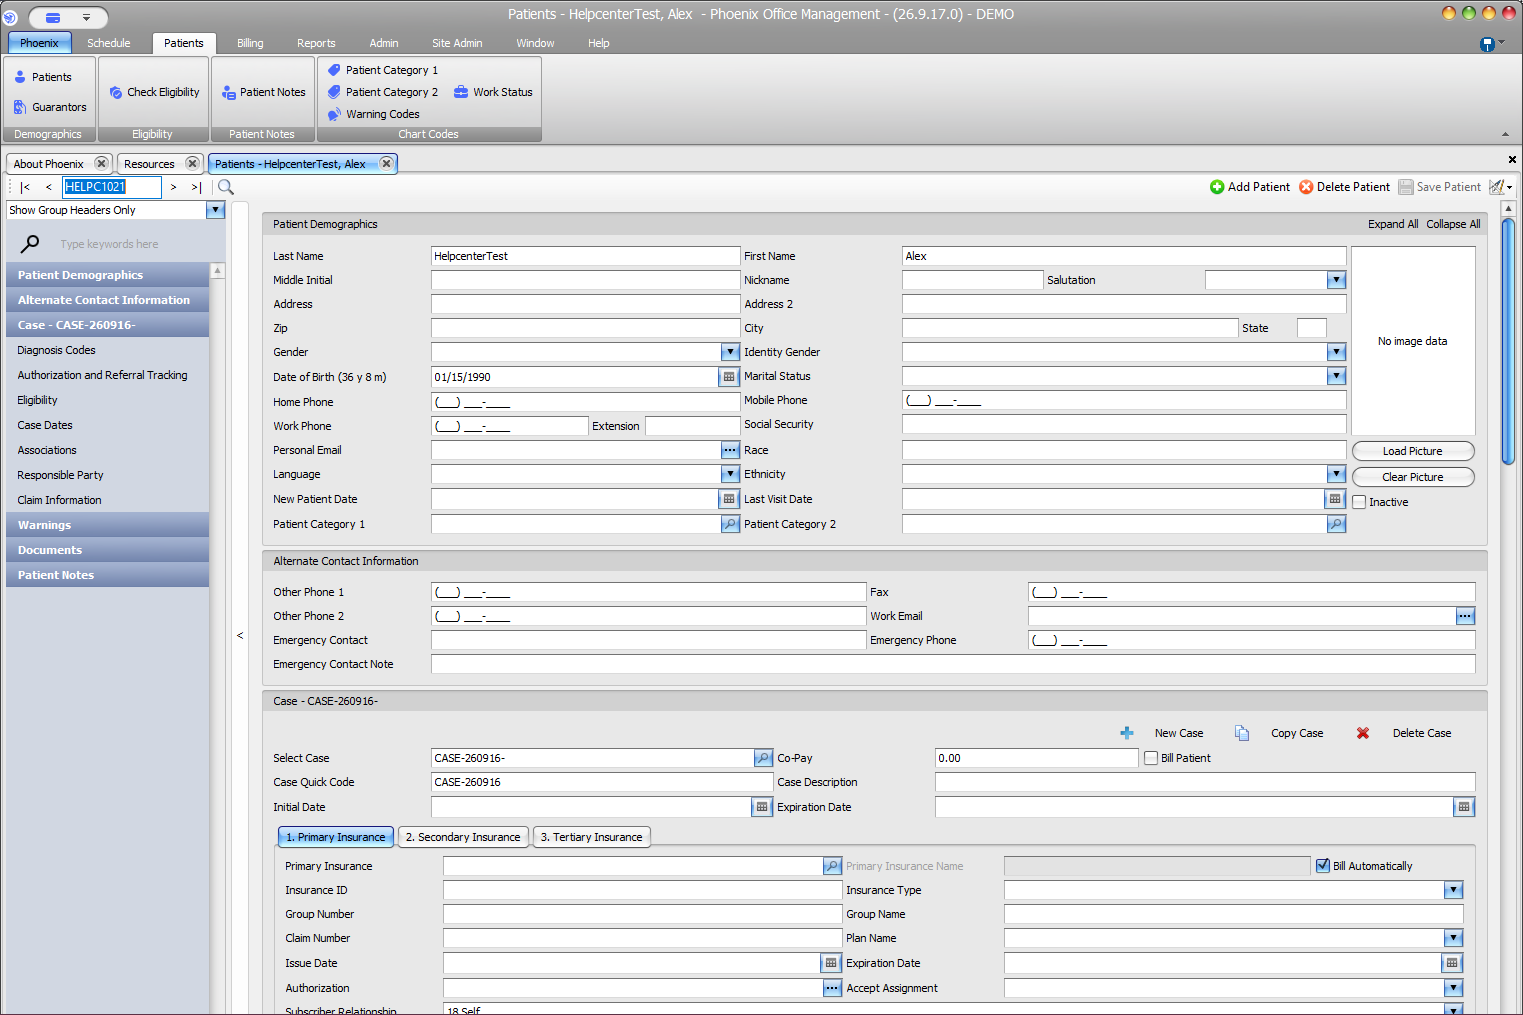Open Guarantors from the ribbon

pyautogui.click(x=50, y=107)
